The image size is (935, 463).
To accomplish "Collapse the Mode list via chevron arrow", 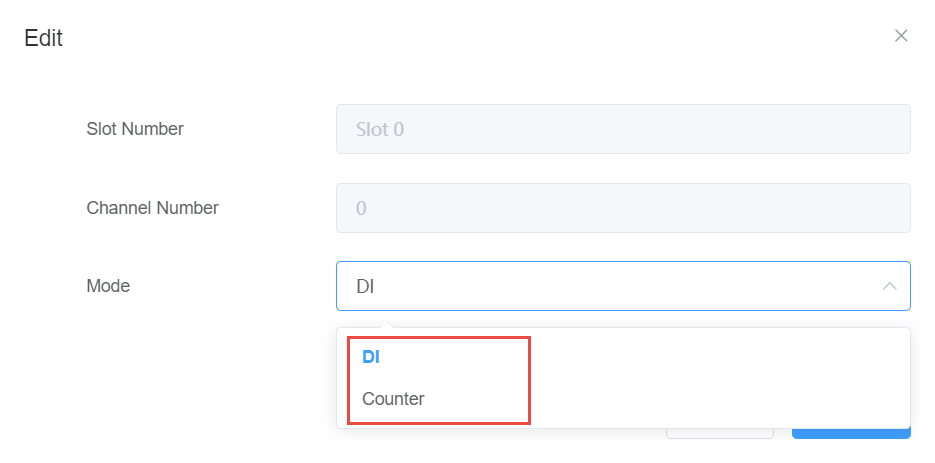I will pyautogui.click(x=889, y=287).
